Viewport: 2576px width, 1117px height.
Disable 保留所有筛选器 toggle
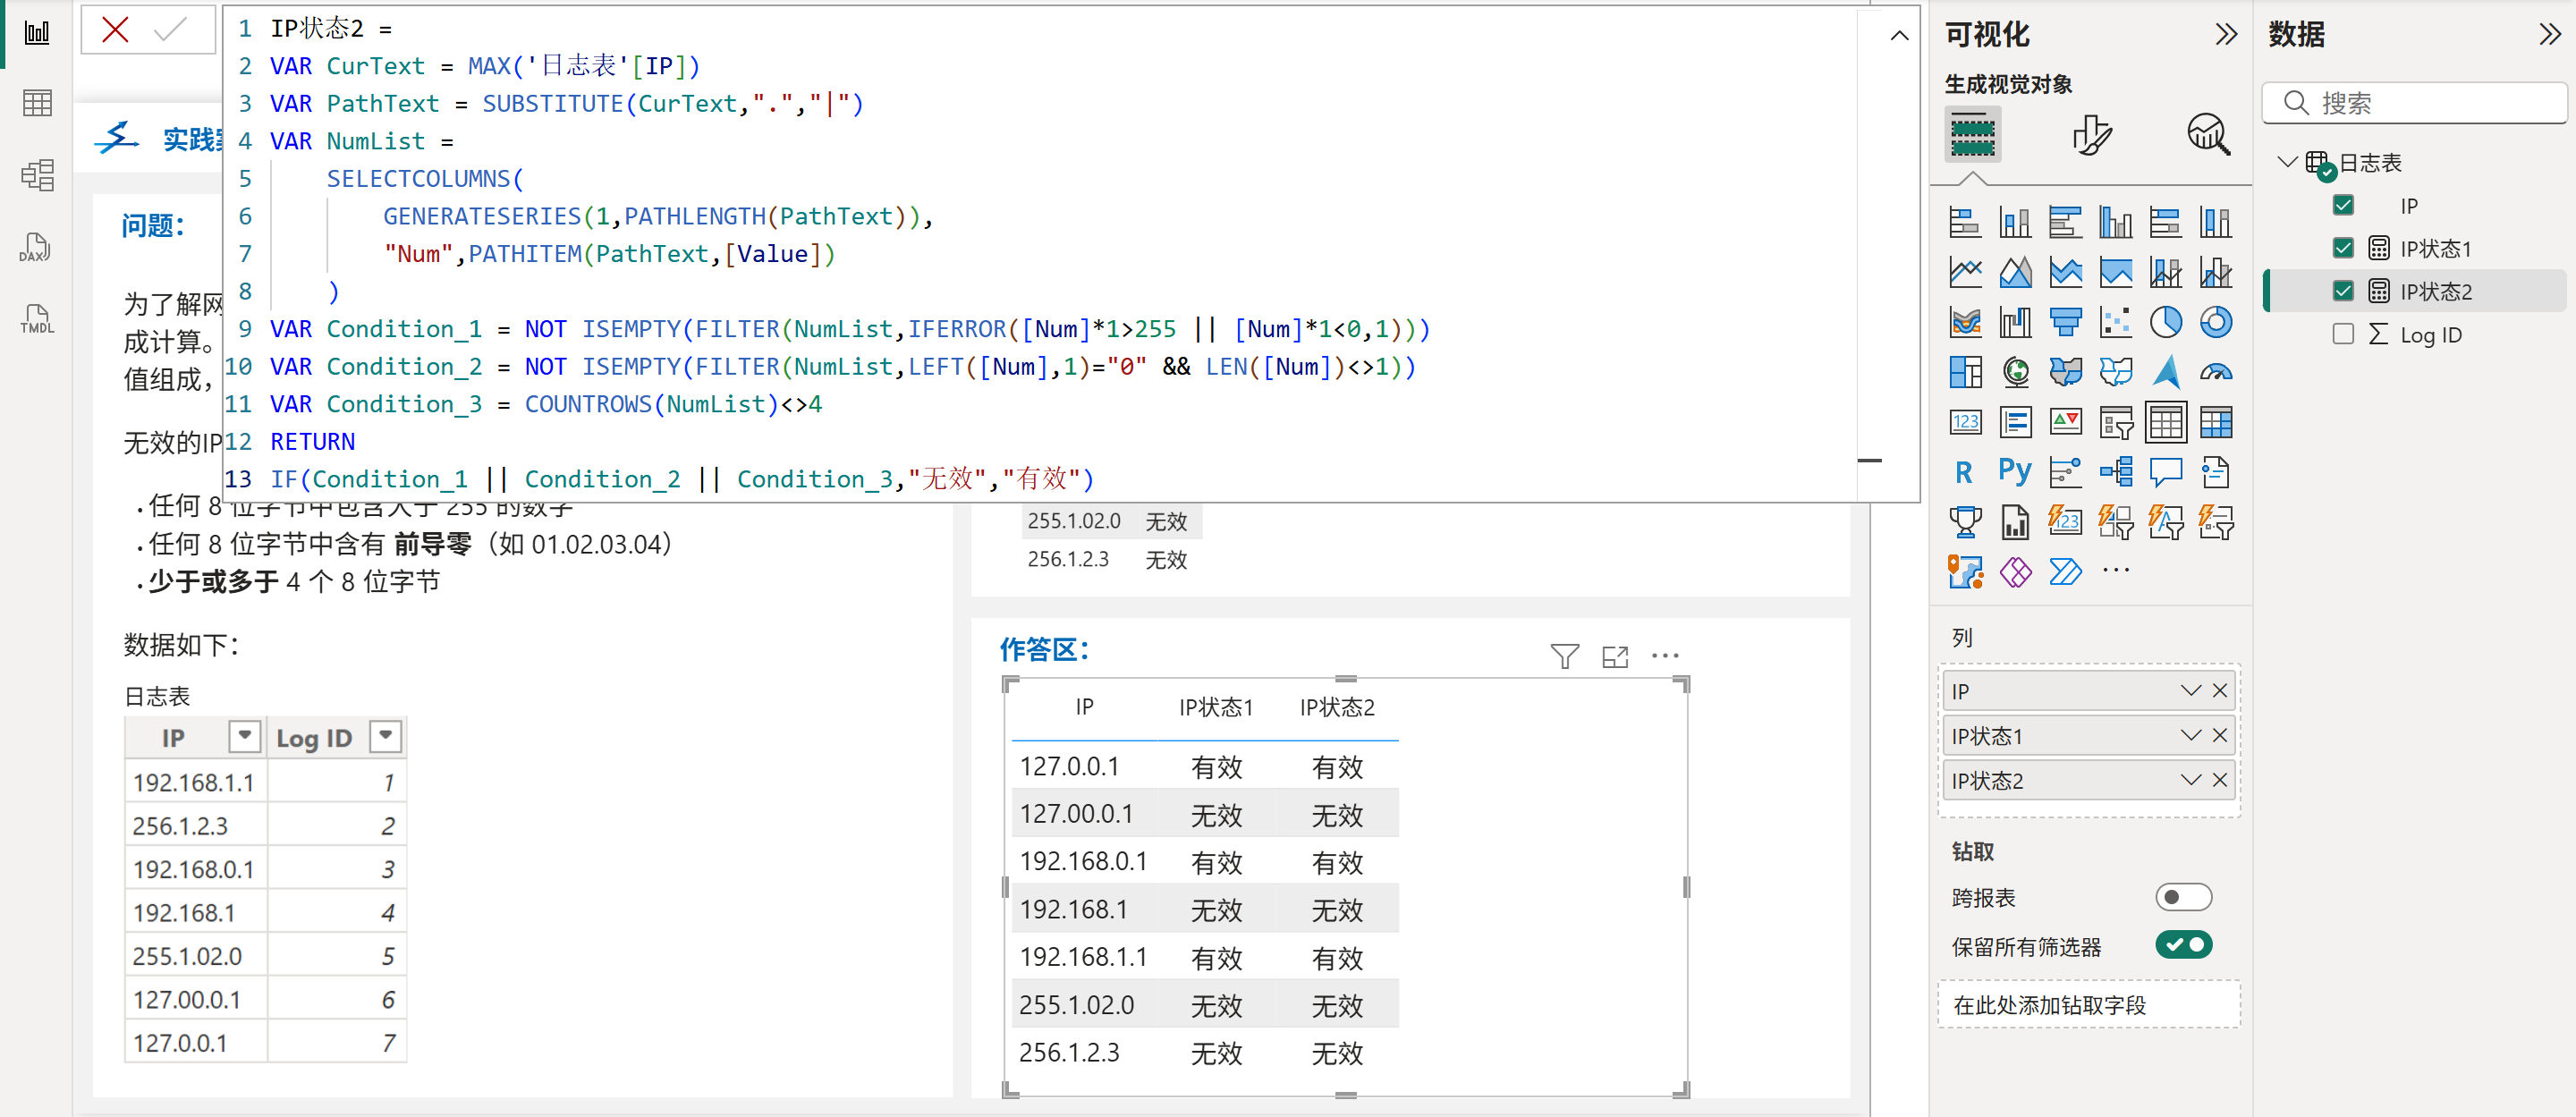(x=2183, y=944)
